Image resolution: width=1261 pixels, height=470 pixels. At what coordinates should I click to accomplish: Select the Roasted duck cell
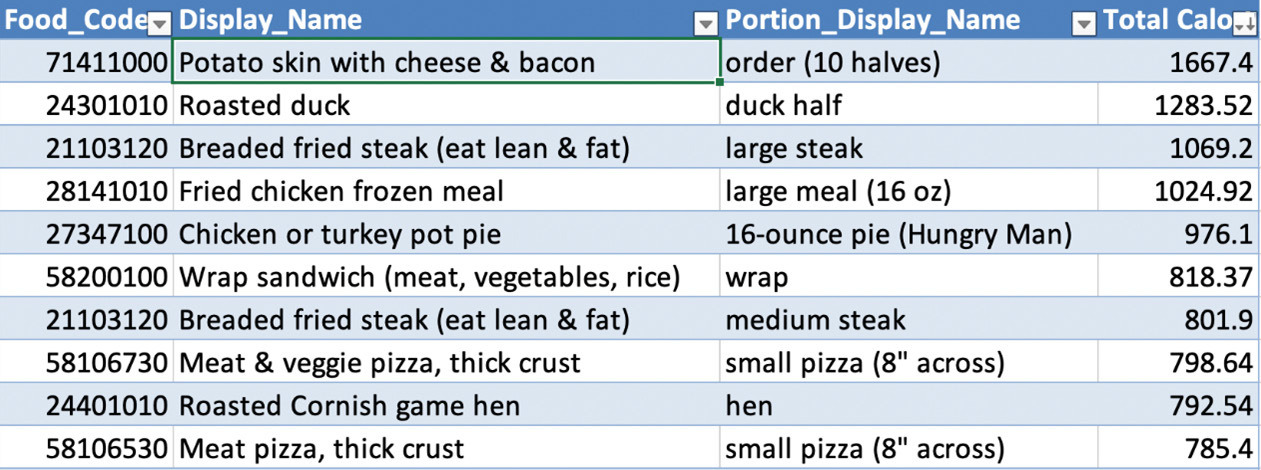click(x=446, y=105)
